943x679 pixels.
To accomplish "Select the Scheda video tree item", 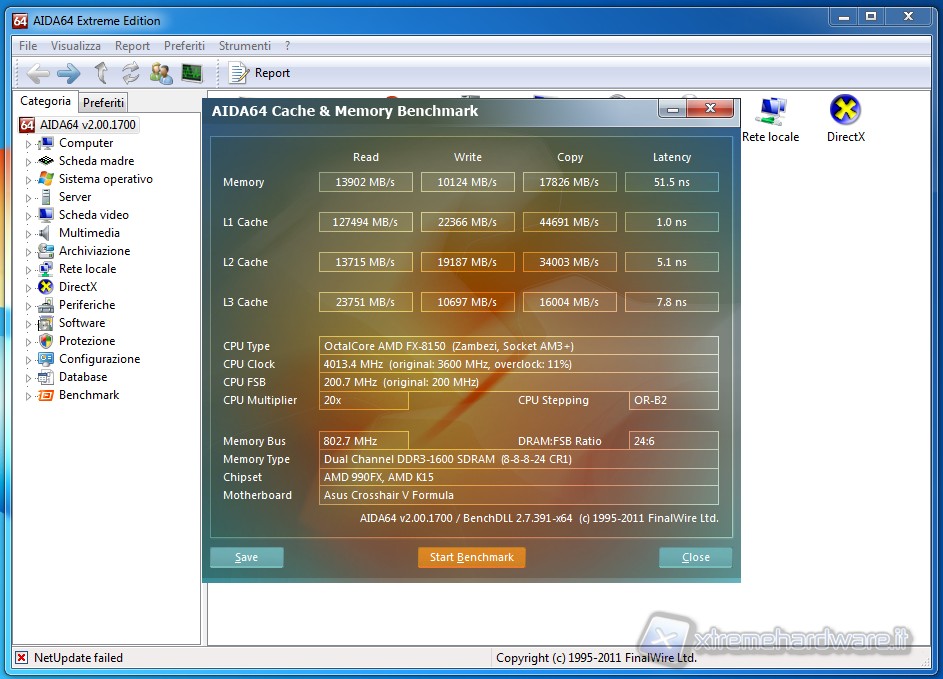I will pos(93,215).
